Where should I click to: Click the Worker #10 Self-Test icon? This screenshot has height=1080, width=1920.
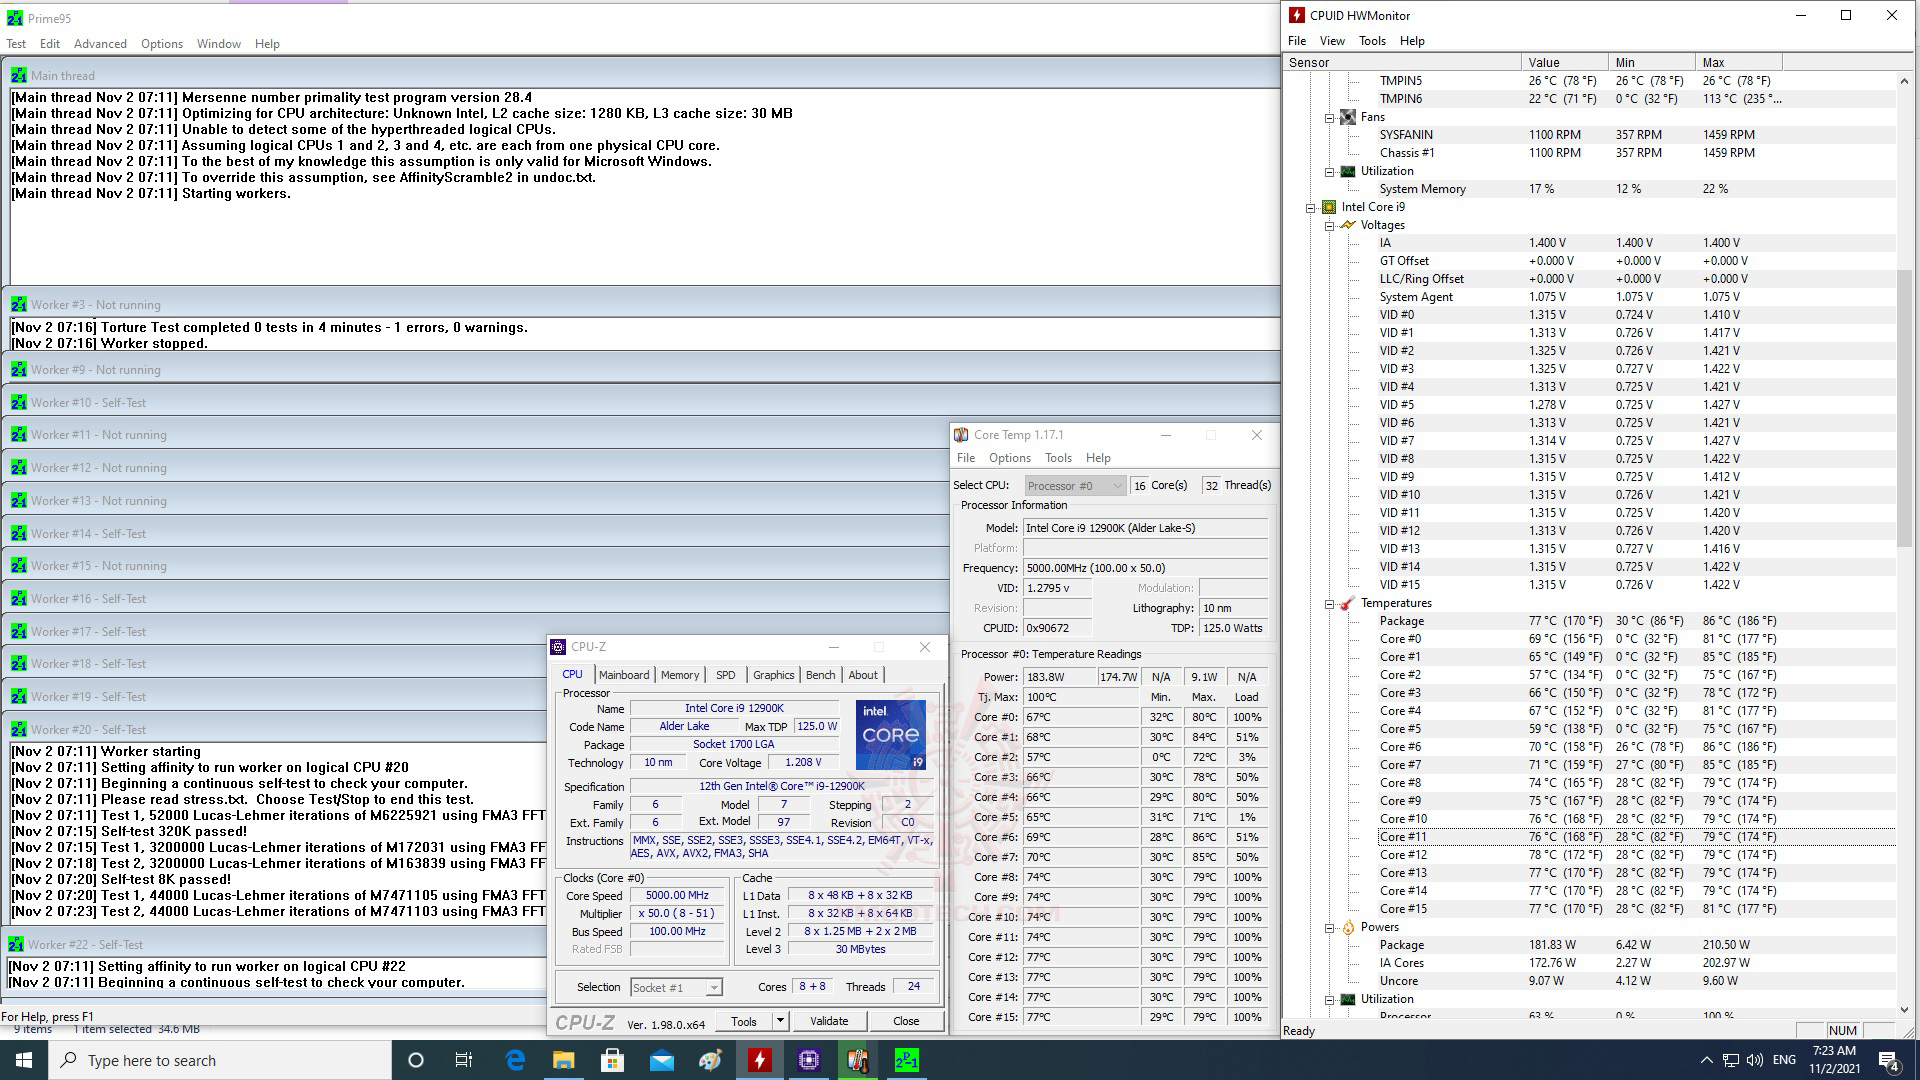click(18, 402)
